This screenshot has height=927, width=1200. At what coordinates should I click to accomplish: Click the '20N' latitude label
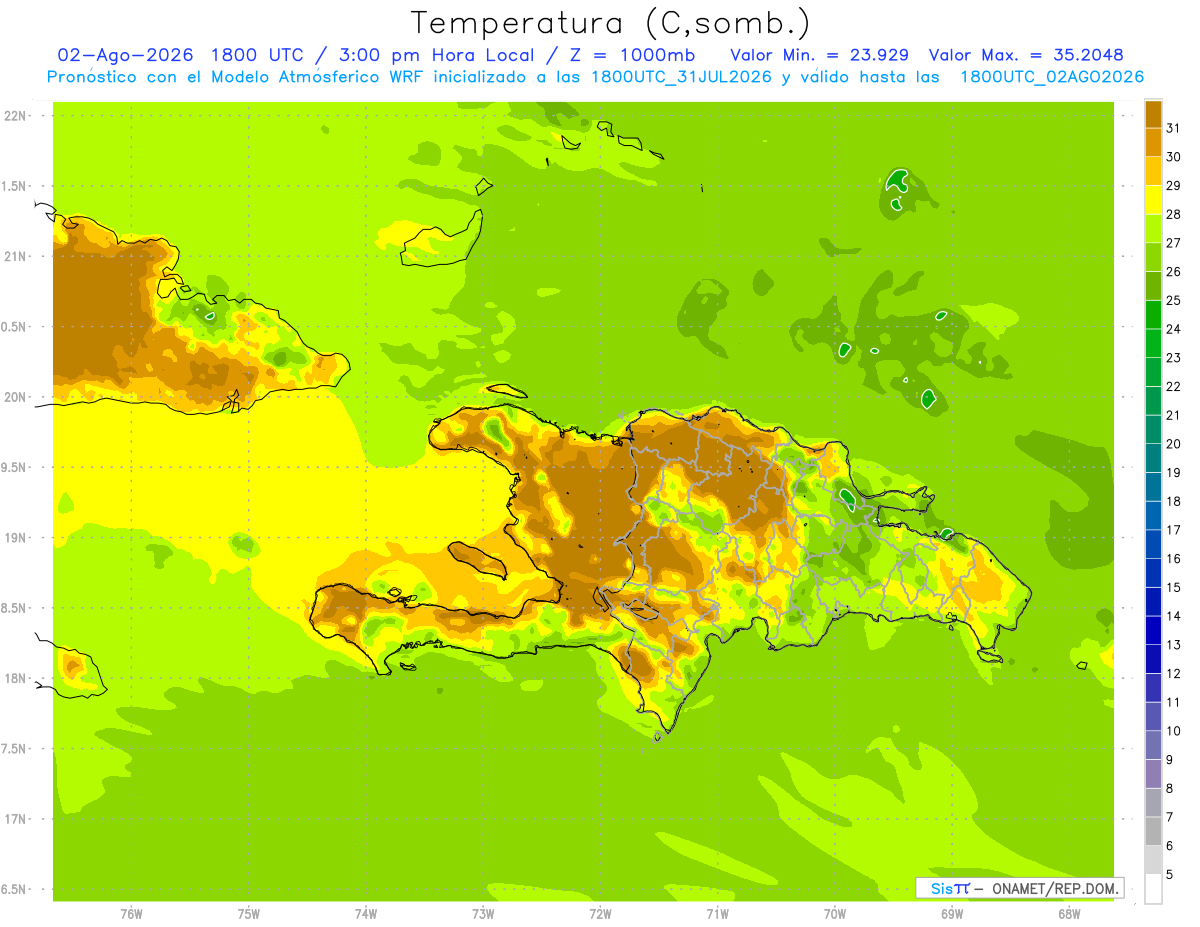point(16,397)
